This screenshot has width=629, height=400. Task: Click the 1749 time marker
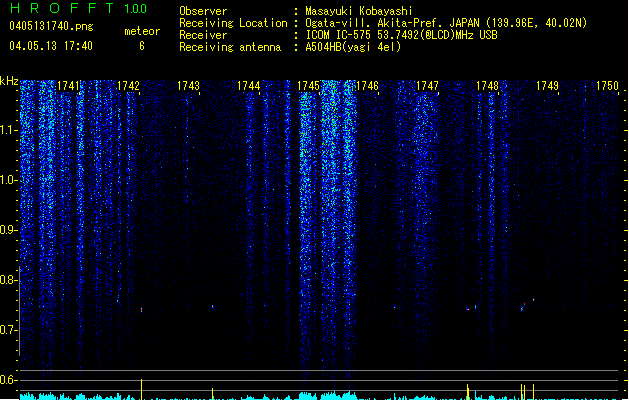click(x=547, y=86)
